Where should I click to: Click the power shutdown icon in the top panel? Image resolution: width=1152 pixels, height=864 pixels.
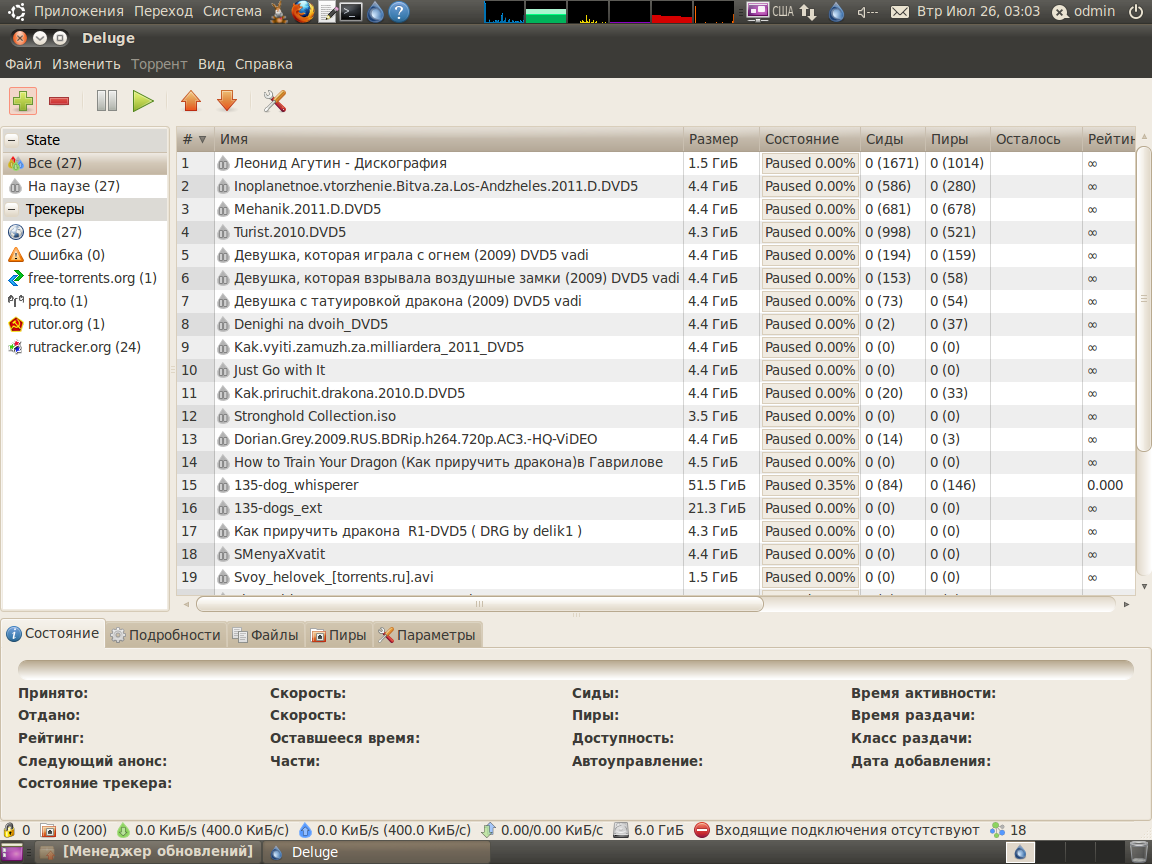click(1136, 11)
